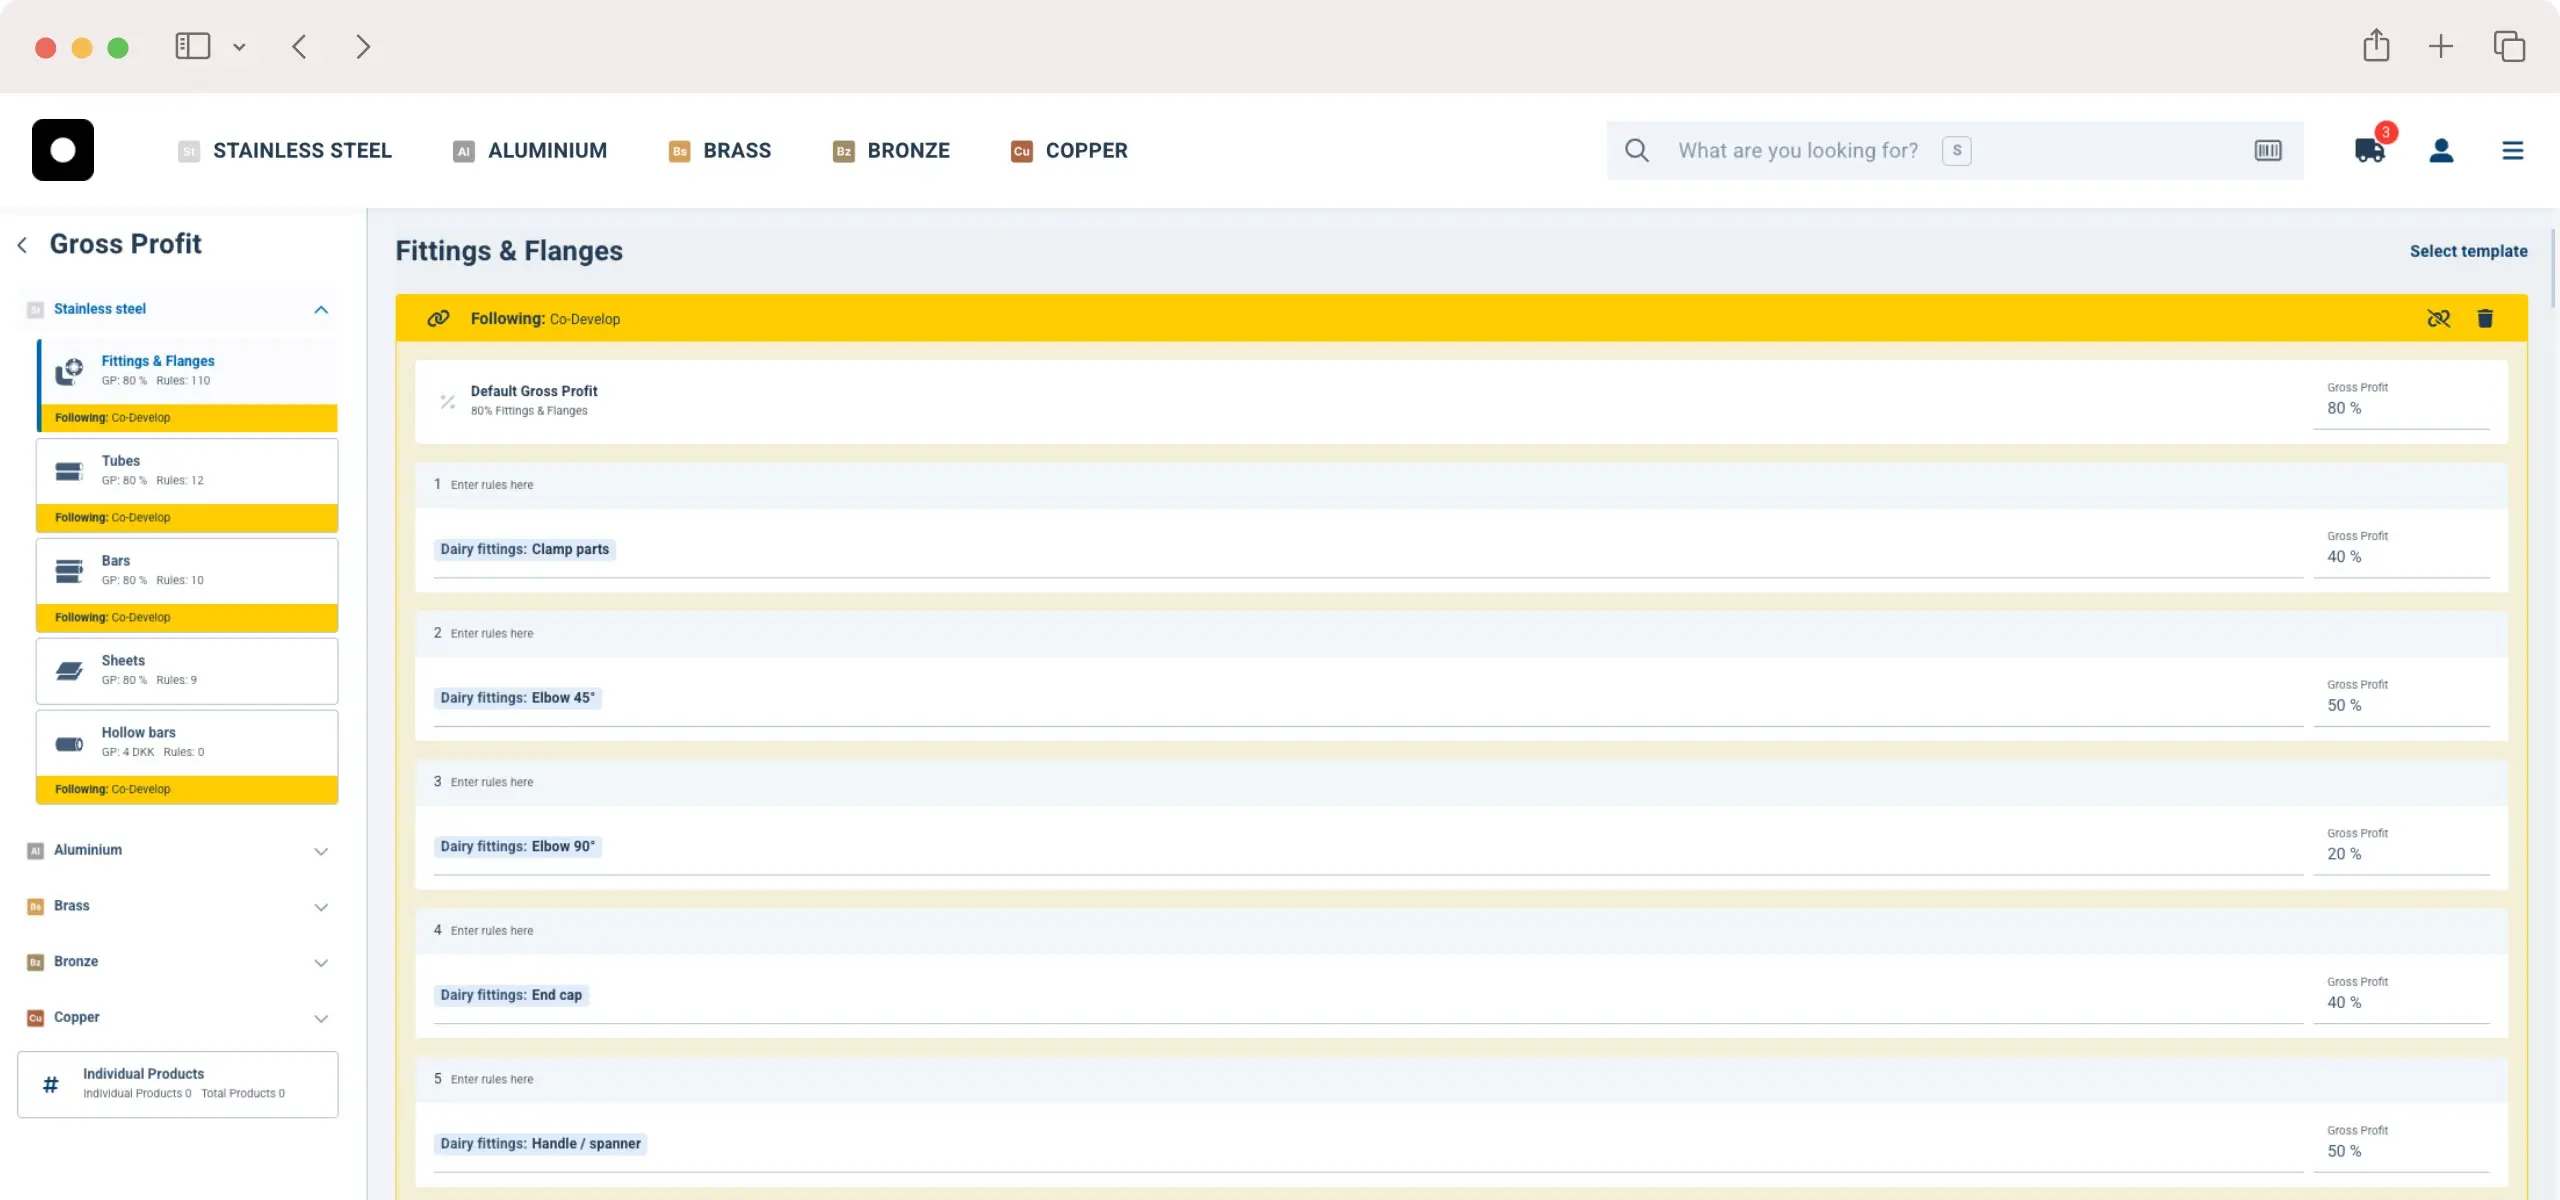Click the barcode scanner icon in search
The width and height of the screenshot is (2560, 1200).
[2267, 150]
